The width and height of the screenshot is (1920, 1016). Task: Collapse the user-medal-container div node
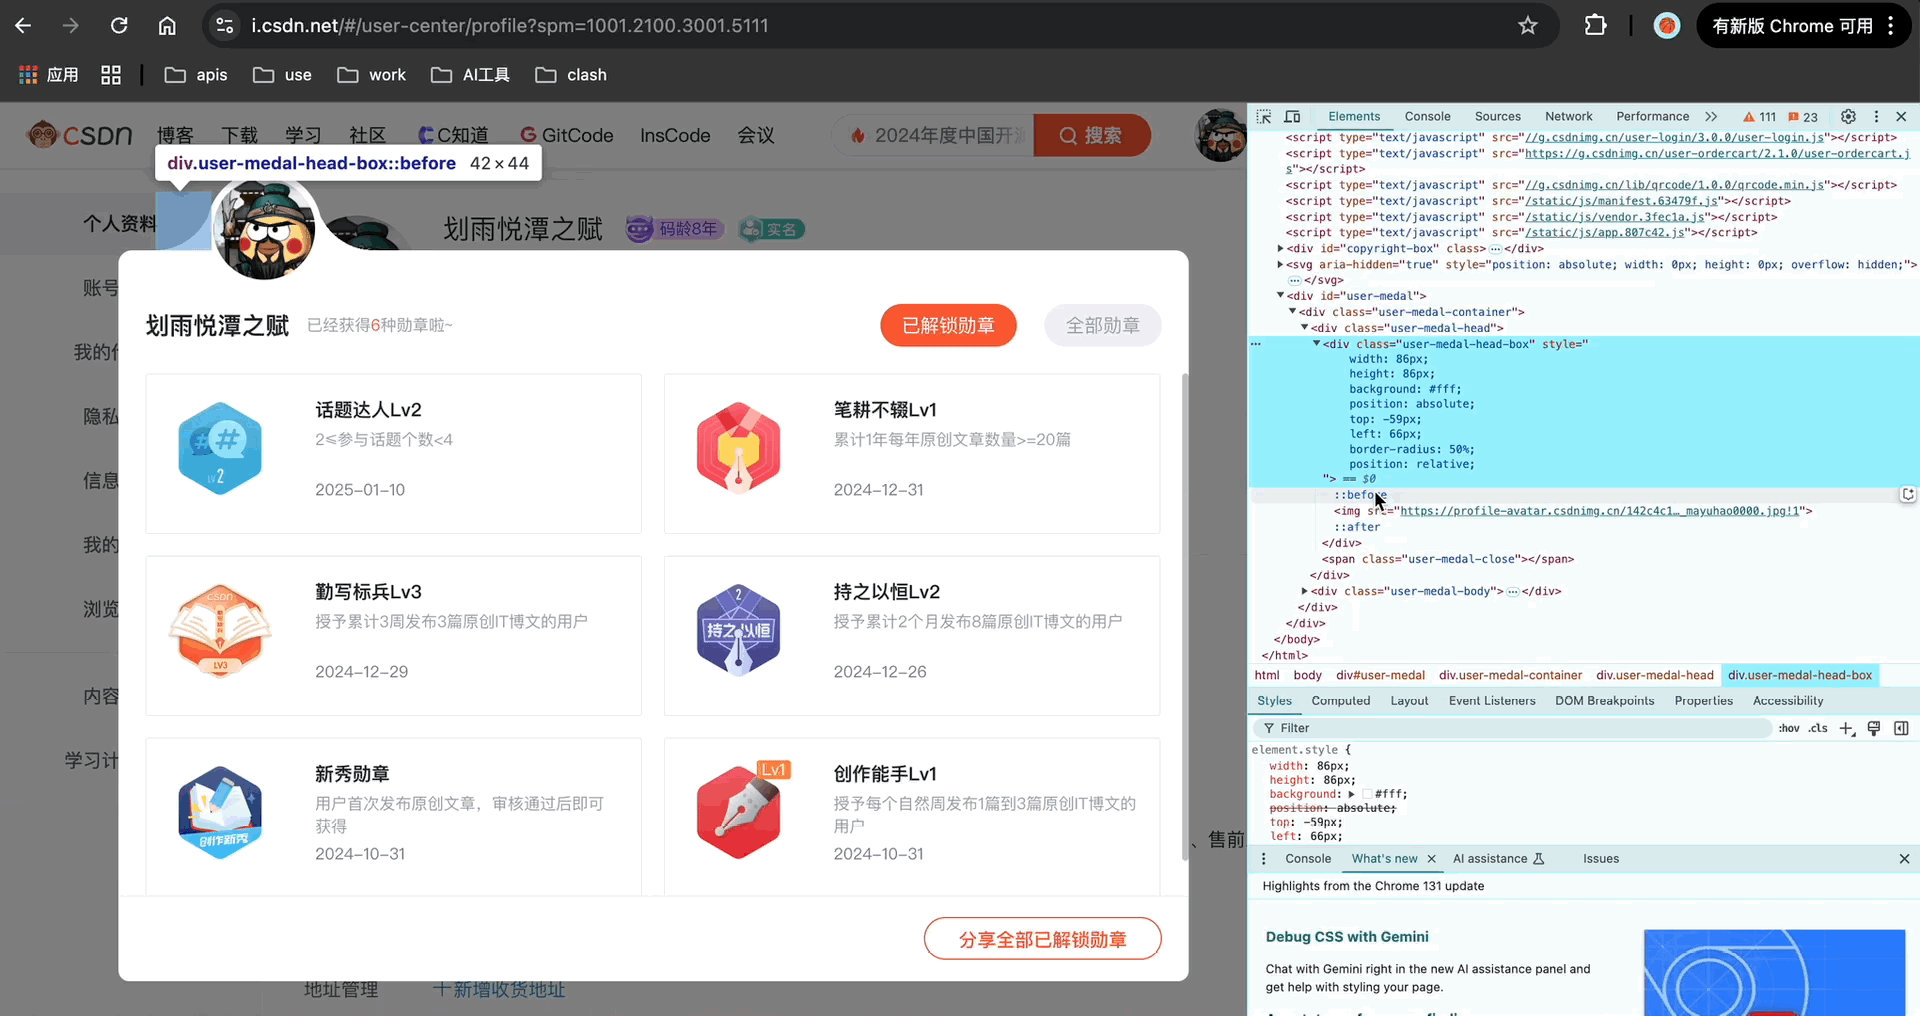coord(1292,312)
